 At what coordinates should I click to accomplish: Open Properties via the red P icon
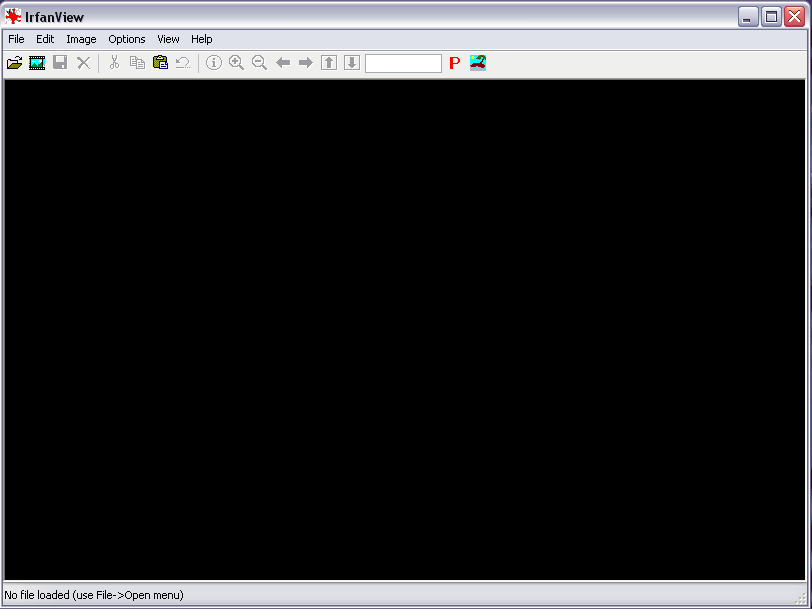coord(454,63)
